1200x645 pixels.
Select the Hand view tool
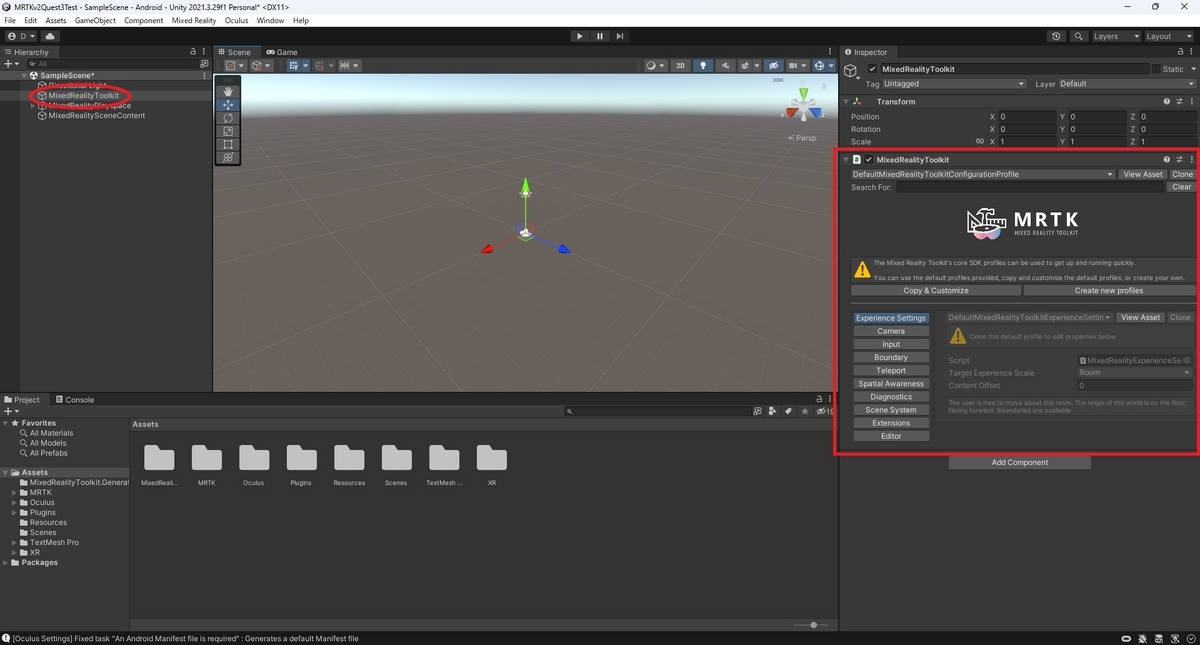[x=228, y=92]
